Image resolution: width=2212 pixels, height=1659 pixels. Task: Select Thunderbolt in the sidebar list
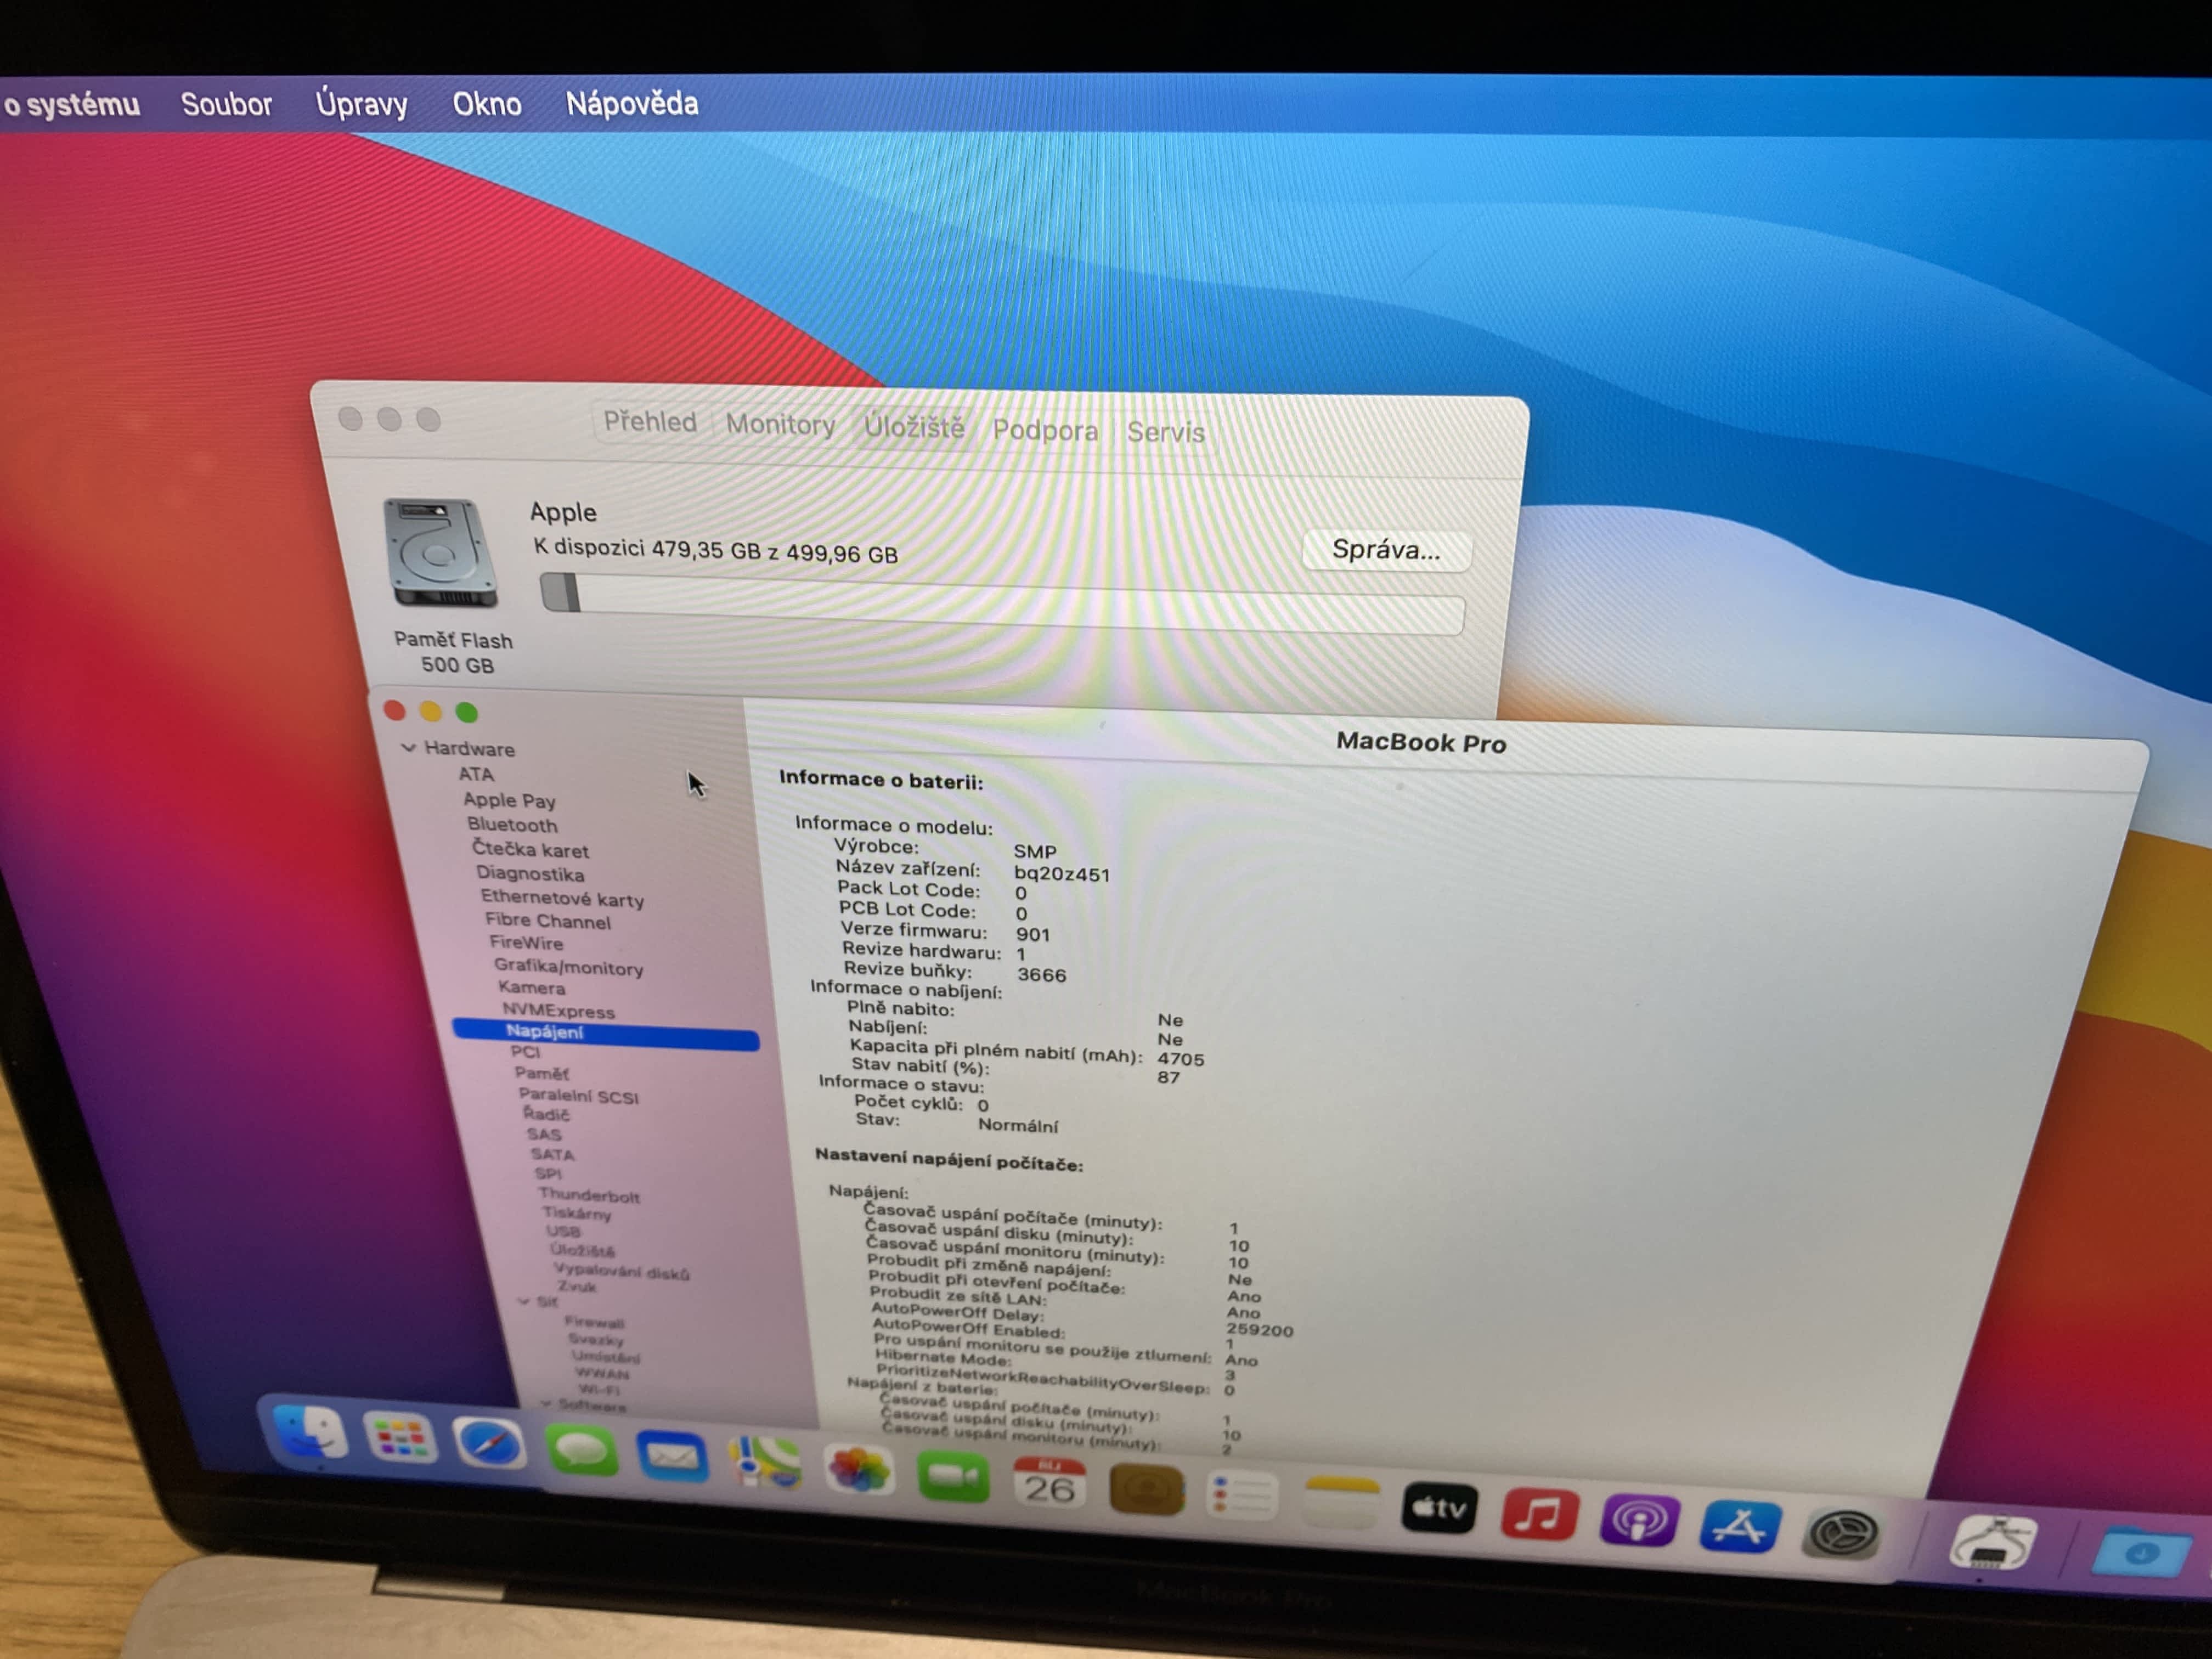[x=589, y=1195]
